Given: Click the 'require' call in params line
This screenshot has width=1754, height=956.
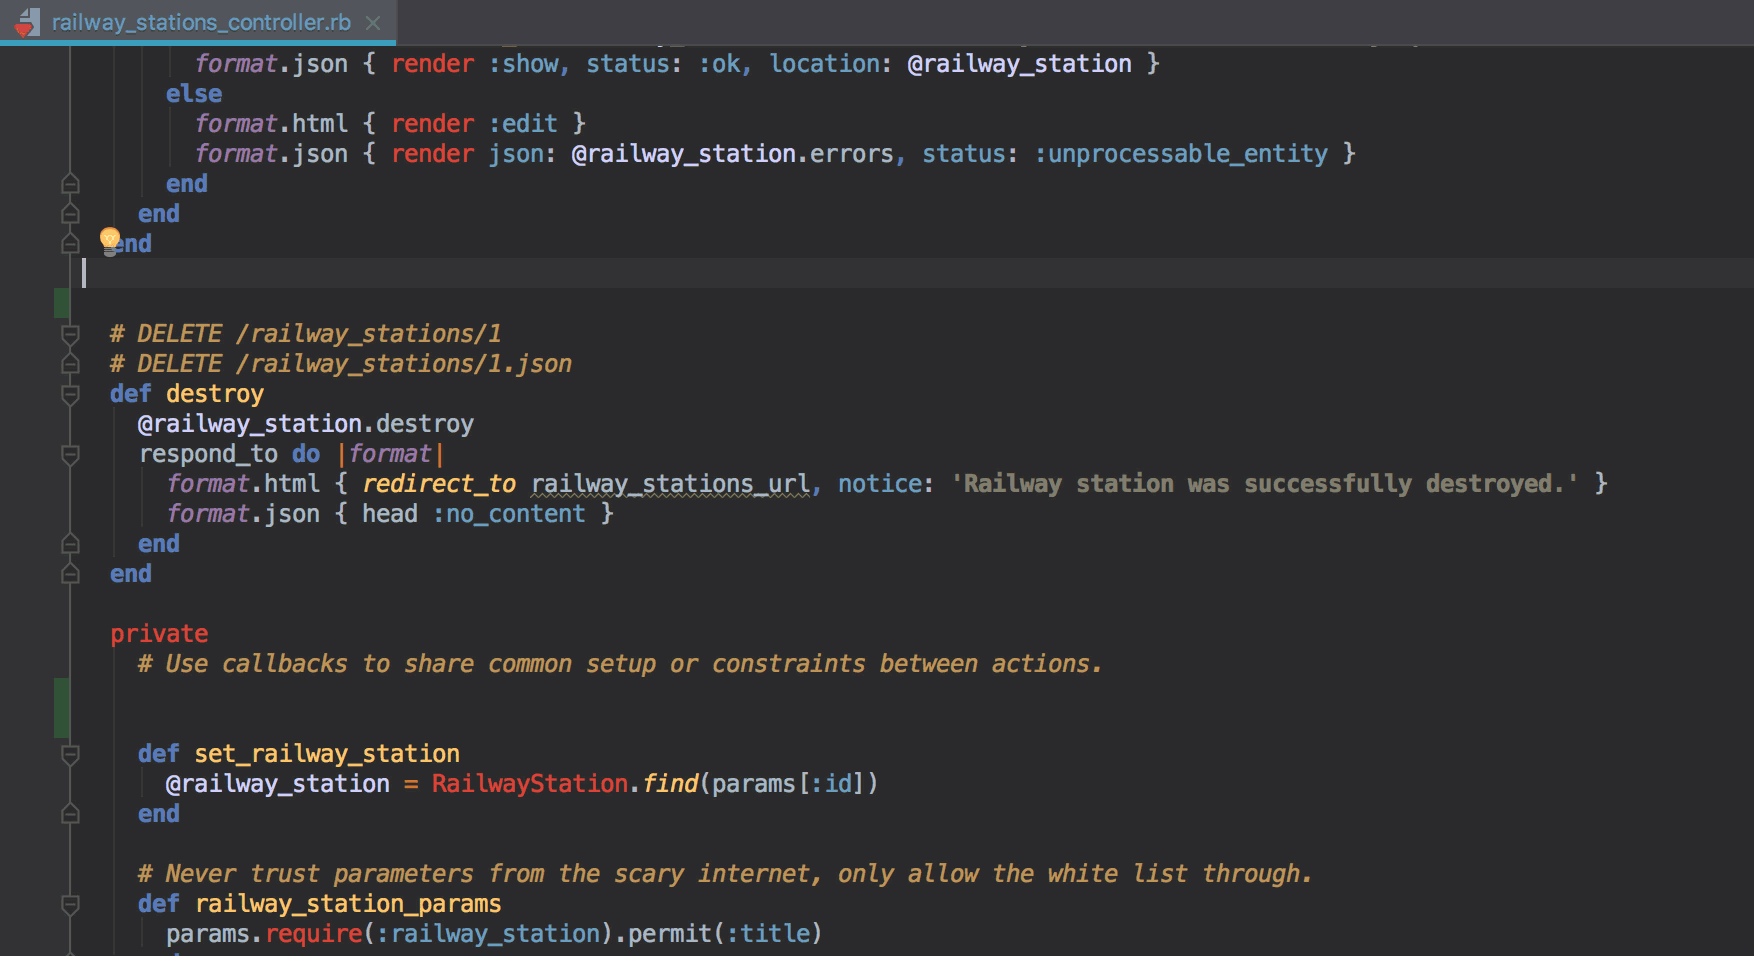Looking at the screenshot, I should [314, 934].
